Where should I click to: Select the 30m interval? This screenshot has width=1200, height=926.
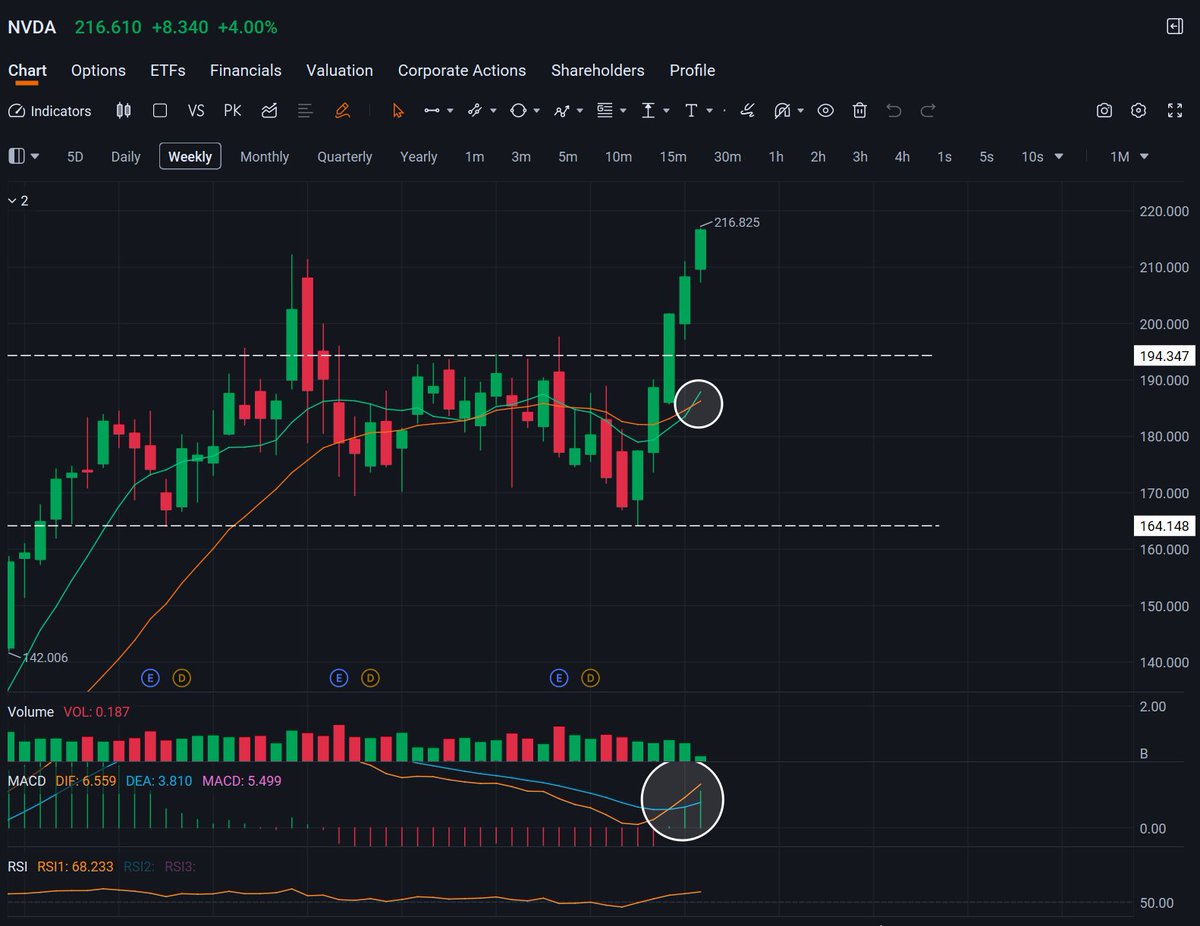pyautogui.click(x=728, y=157)
